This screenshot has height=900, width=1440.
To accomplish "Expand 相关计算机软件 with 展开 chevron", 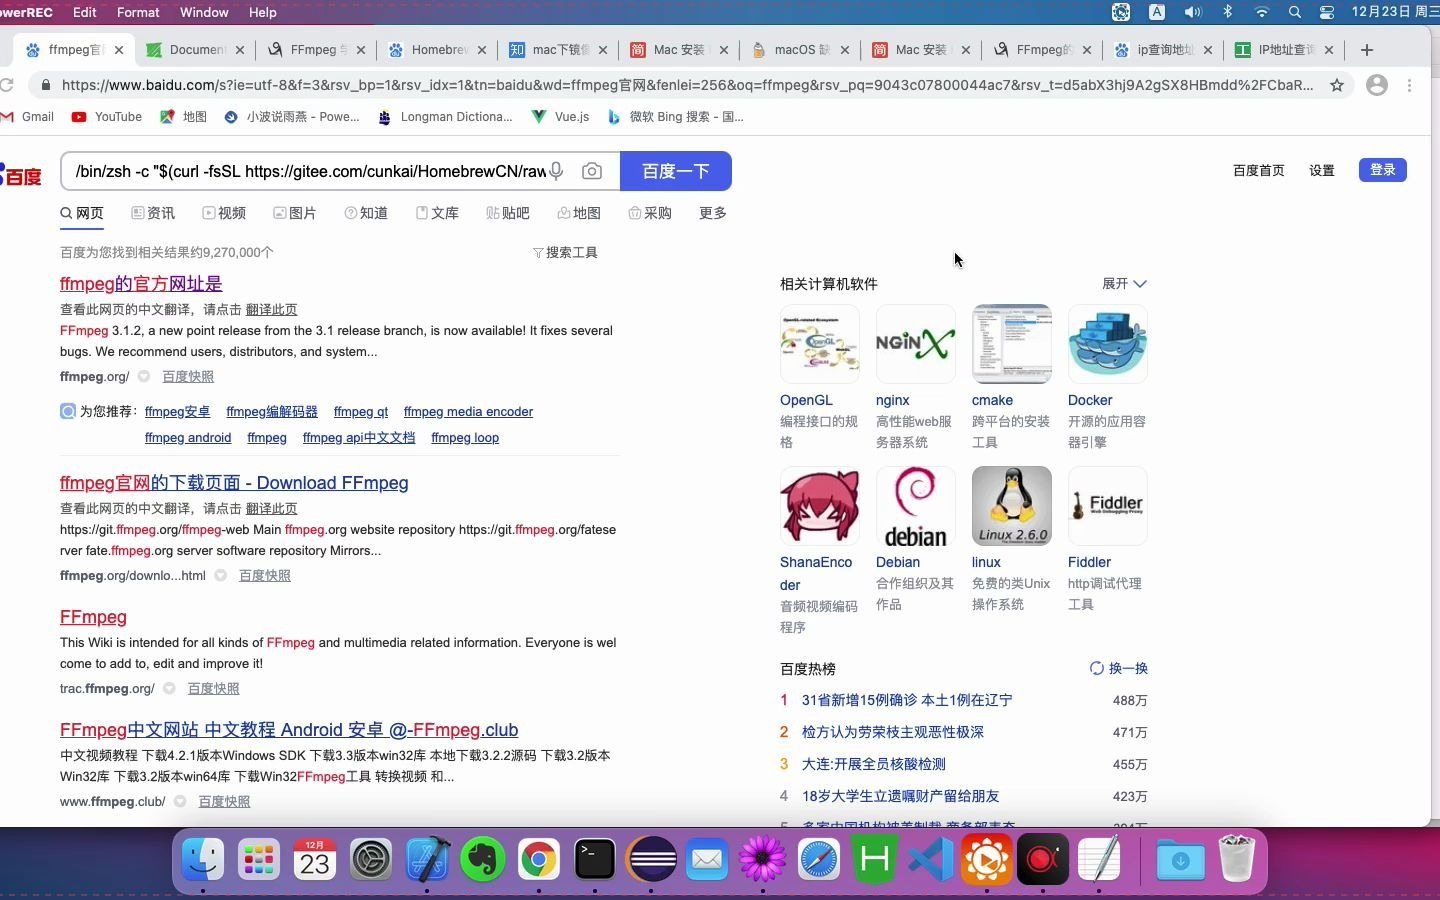I will coord(1124,284).
